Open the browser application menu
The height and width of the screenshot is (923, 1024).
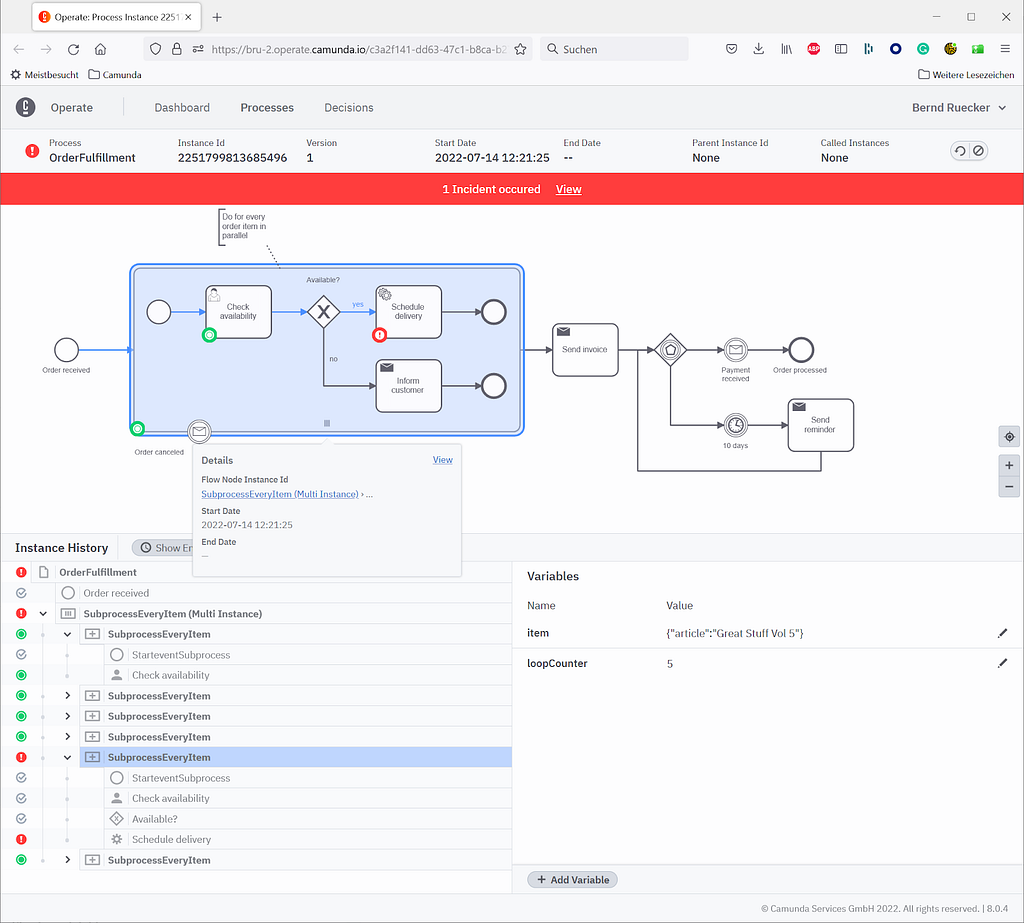1005,49
